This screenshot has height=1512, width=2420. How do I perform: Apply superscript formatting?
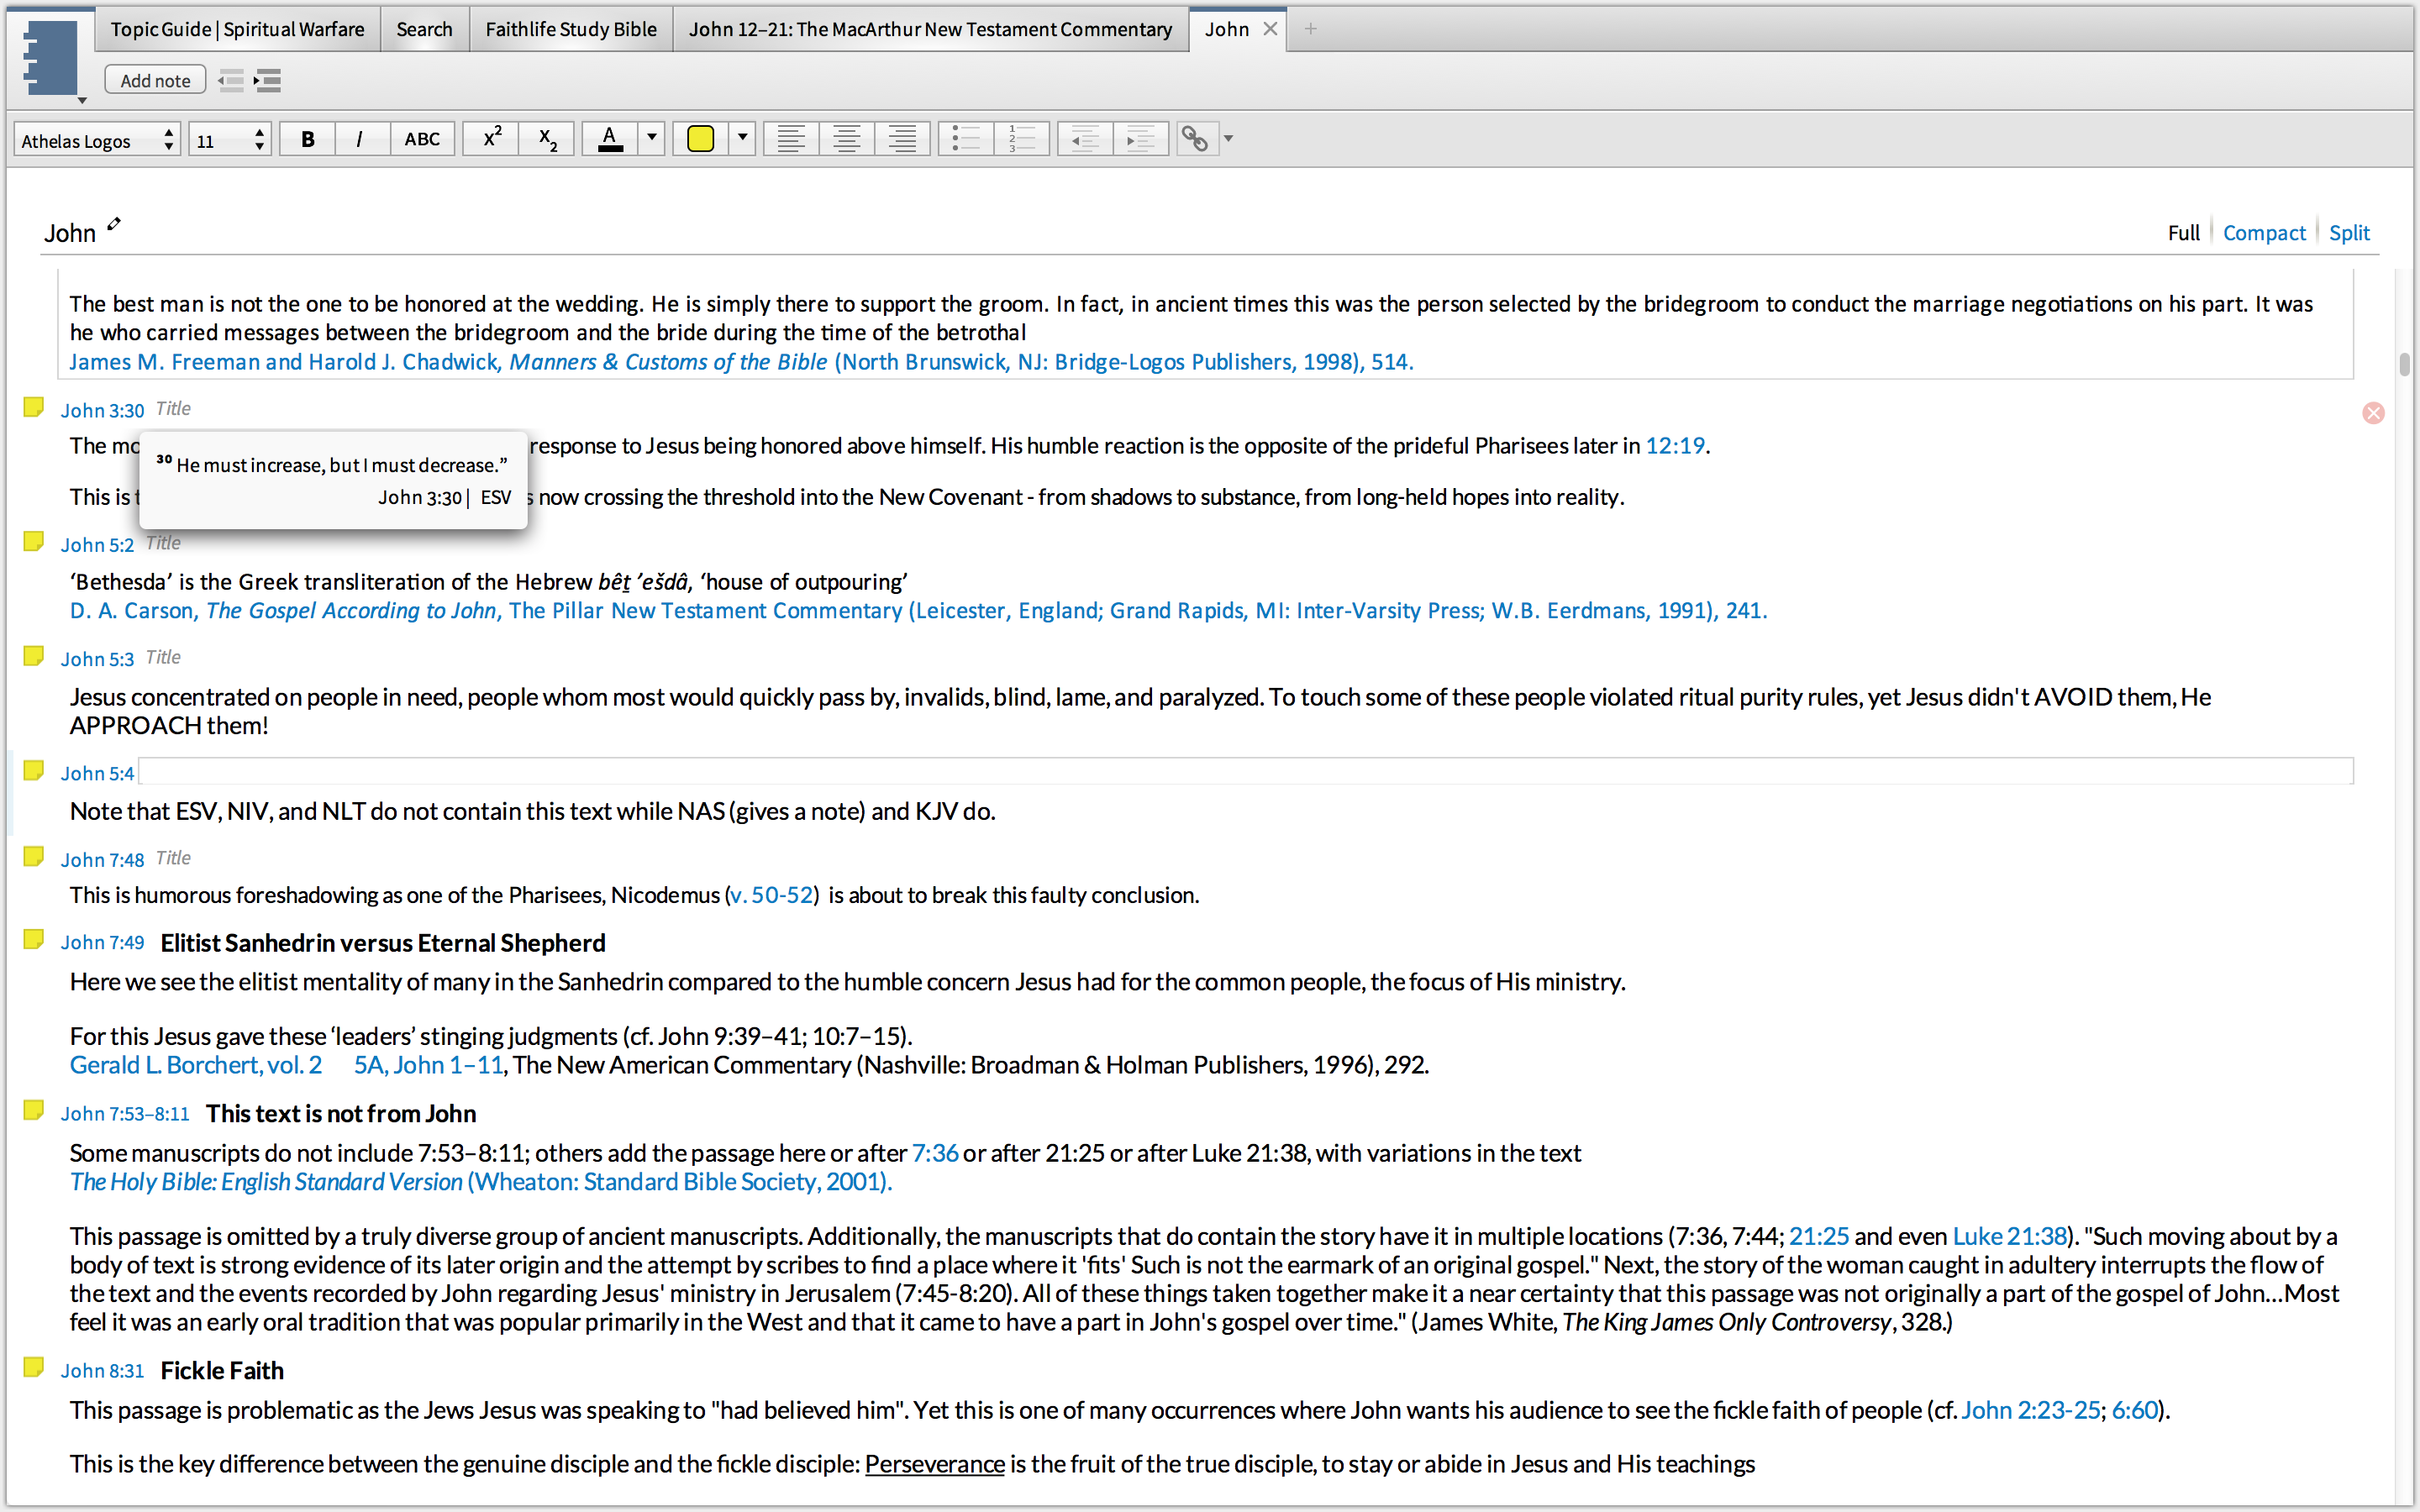[492, 139]
